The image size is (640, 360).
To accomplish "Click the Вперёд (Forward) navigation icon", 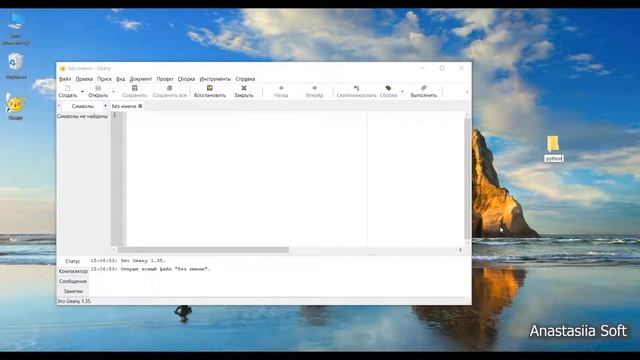I will pos(314,91).
